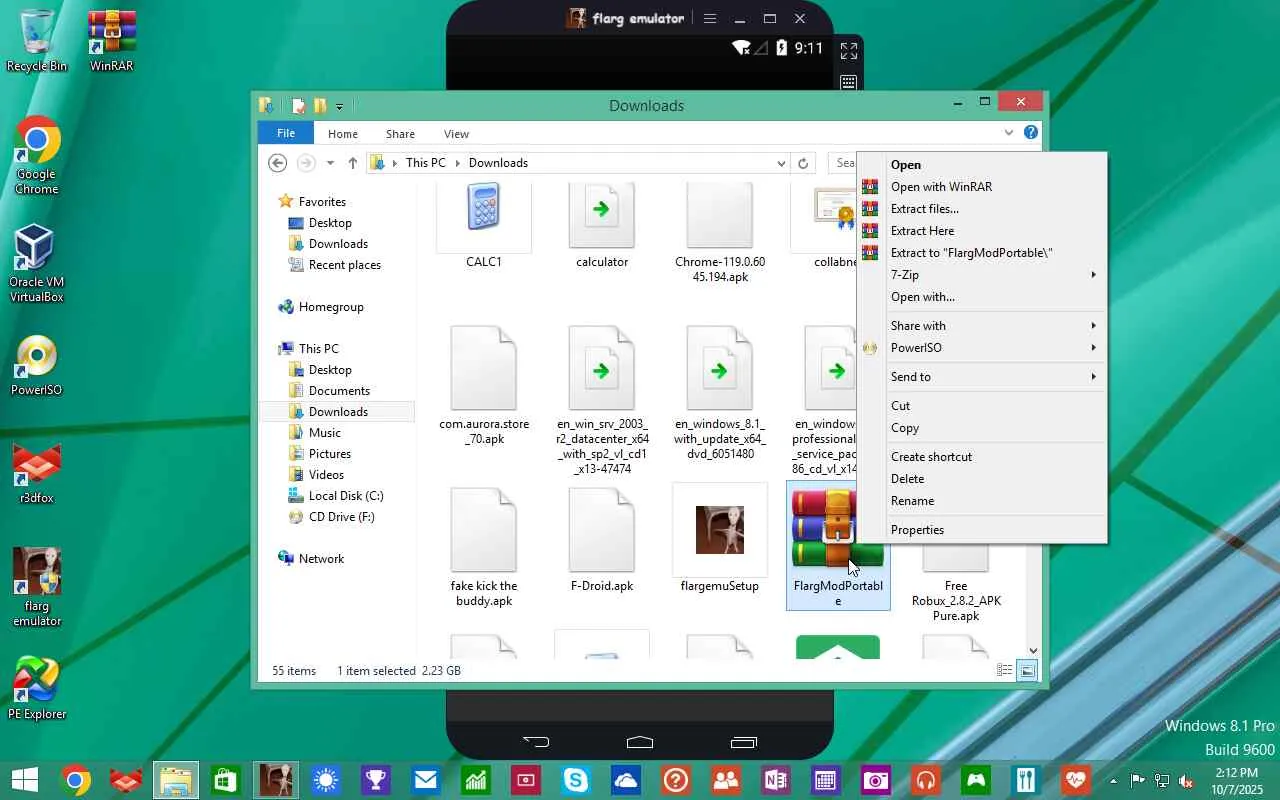The width and height of the screenshot is (1280, 800).
Task: Select the F-Droid.apk file
Action: click(602, 540)
